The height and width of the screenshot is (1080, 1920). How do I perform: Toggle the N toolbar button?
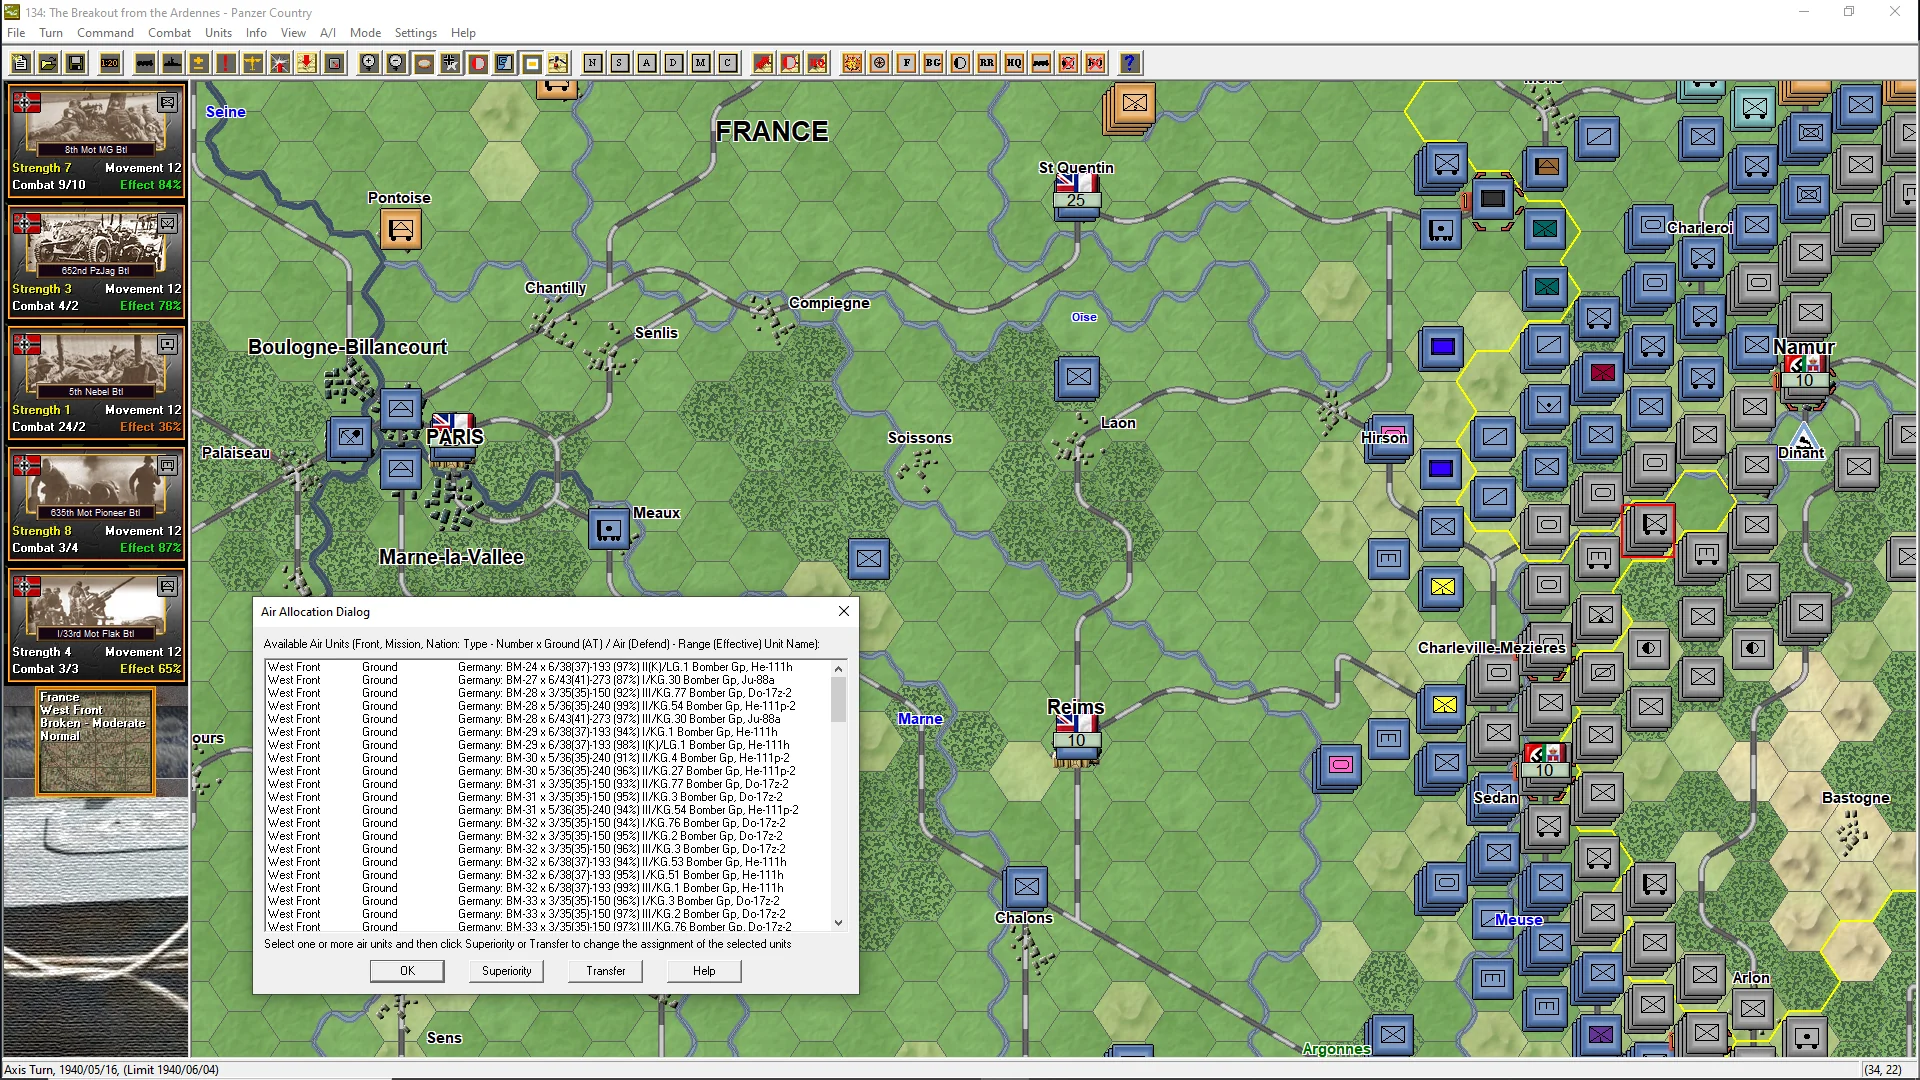click(x=593, y=63)
